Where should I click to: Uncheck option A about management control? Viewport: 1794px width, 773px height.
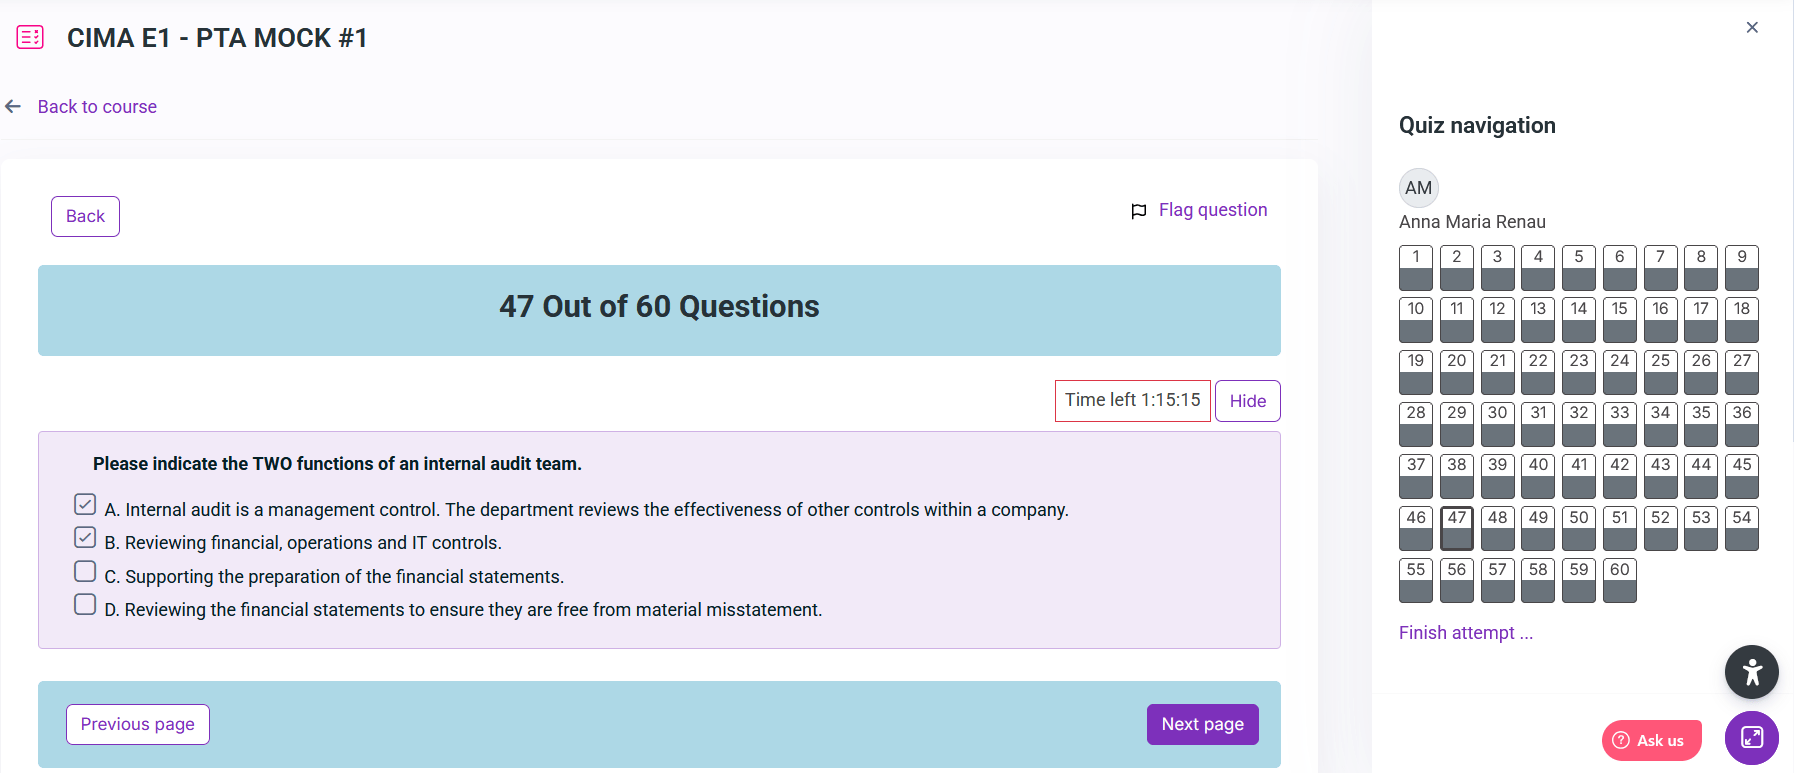pos(85,504)
